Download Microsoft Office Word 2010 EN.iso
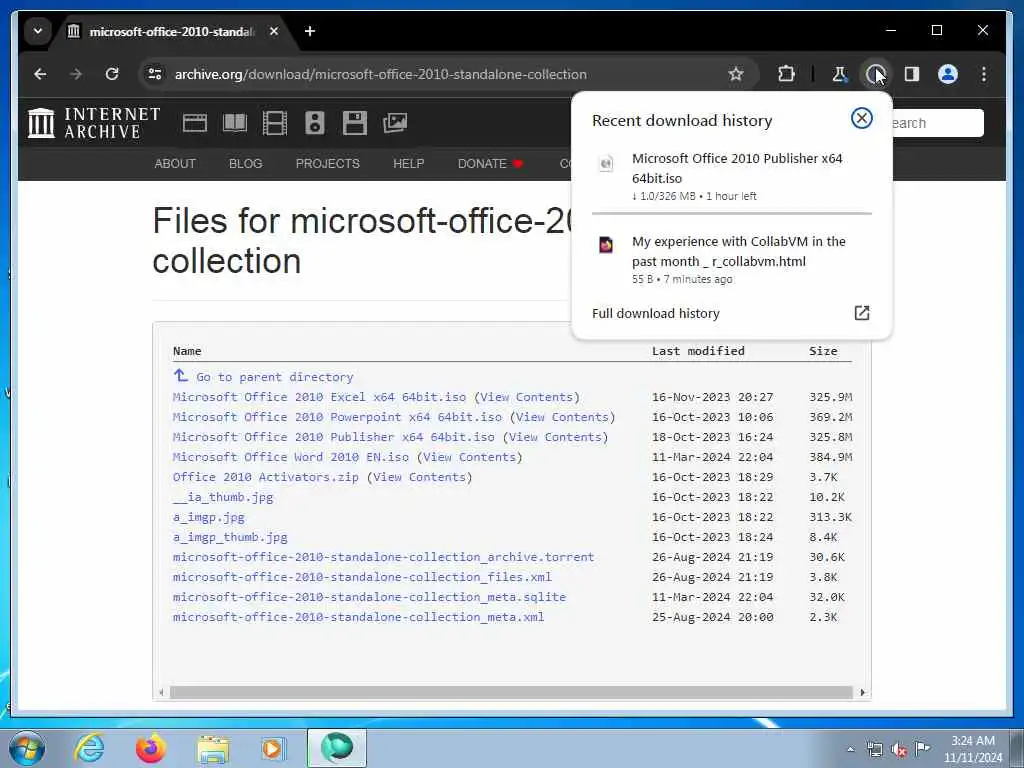This screenshot has width=1024, height=768. (x=291, y=457)
